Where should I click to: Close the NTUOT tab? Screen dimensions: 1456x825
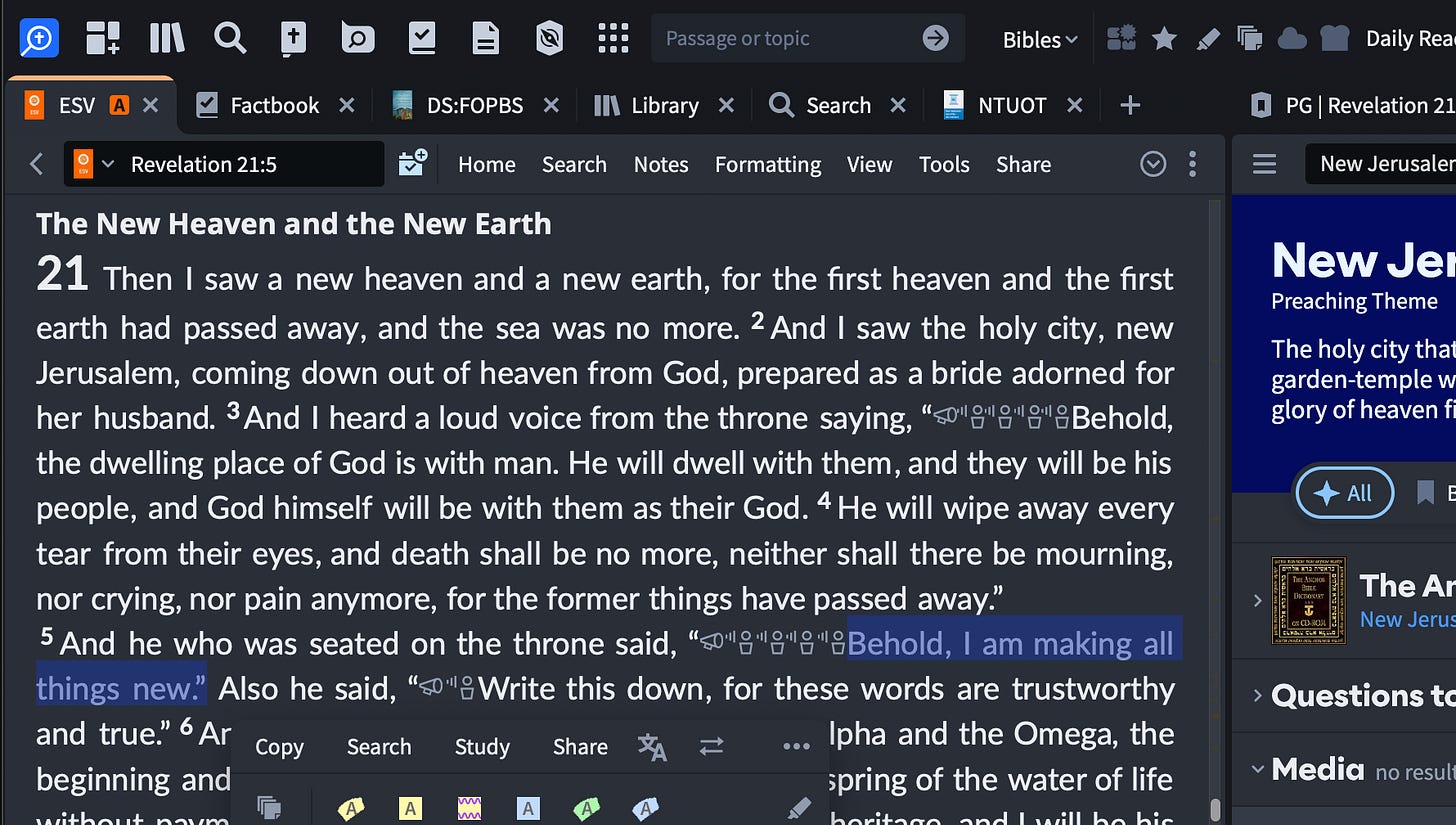1074,105
